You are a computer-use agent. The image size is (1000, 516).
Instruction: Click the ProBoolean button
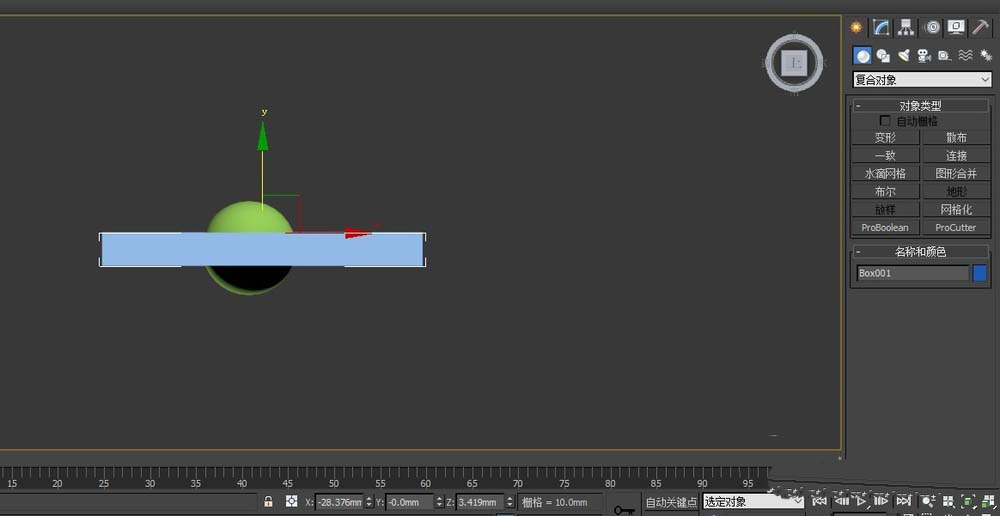[x=885, y=228]
